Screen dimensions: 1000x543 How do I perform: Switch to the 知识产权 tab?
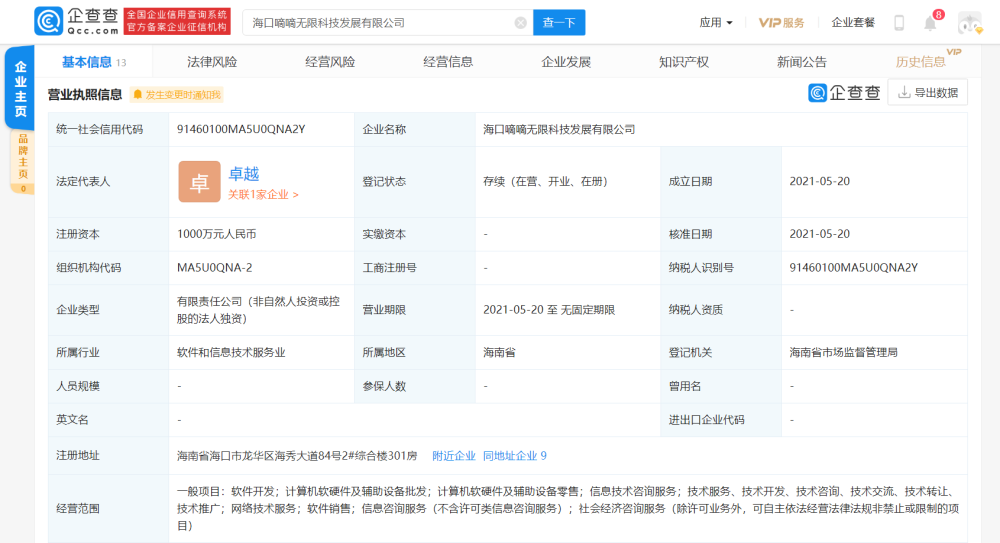click(x=684, y=62)
